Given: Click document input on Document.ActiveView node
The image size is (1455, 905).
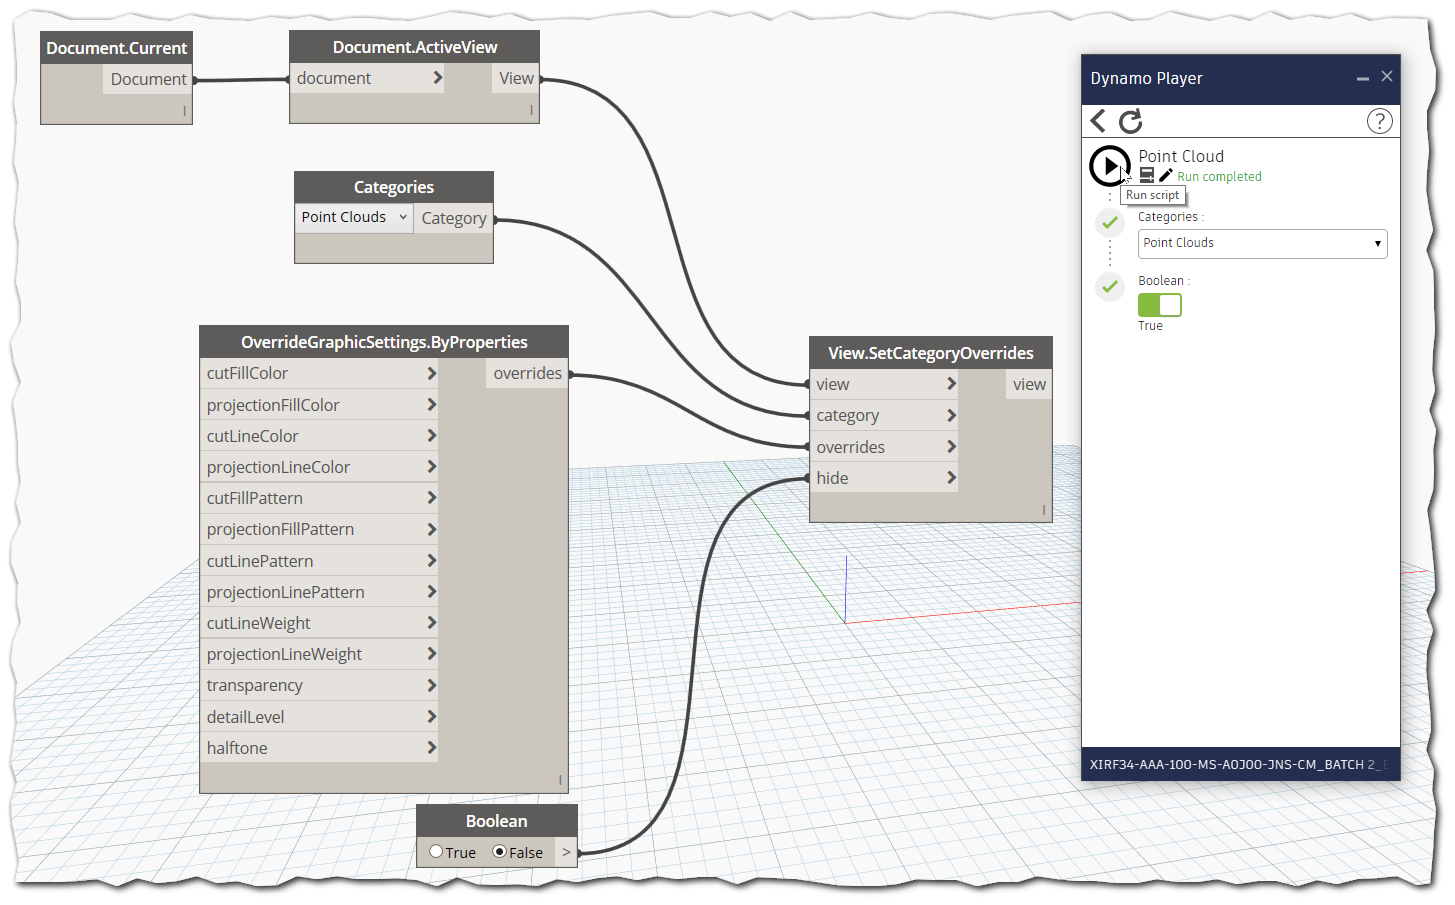Looking at the screenshot, I should pos(368,78).
